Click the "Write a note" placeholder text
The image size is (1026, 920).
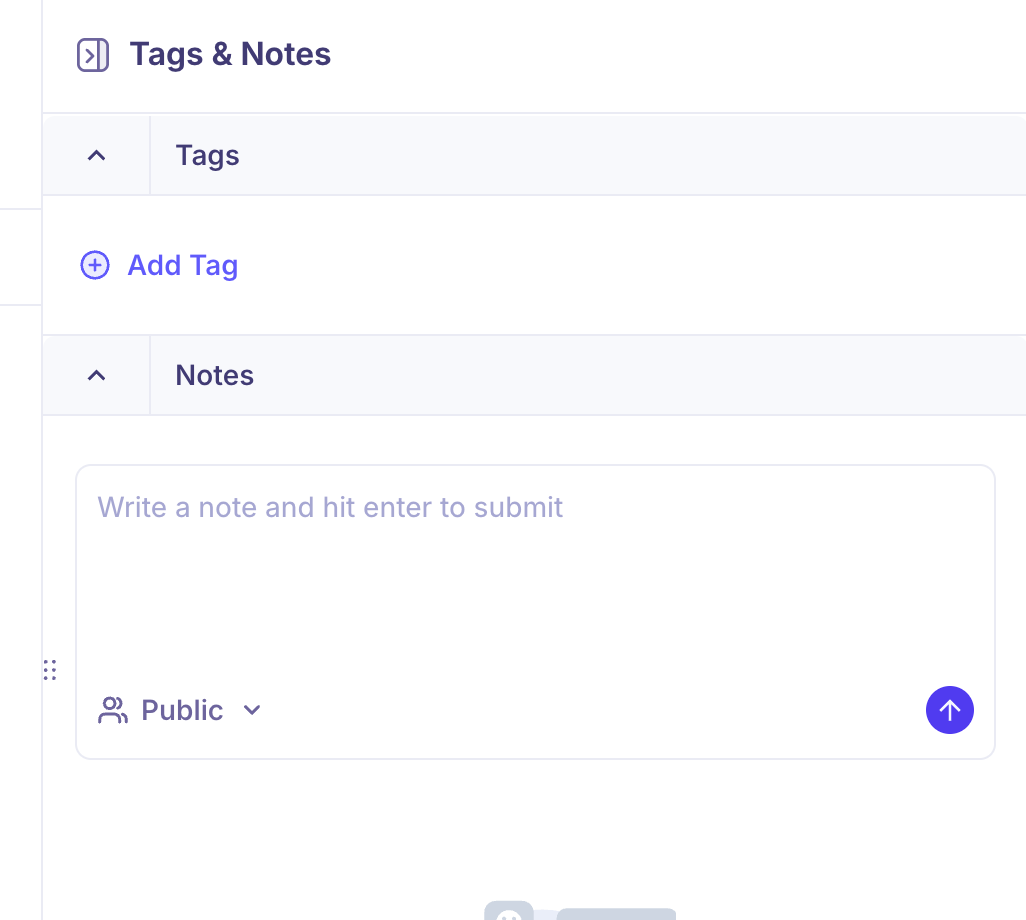pyautogui.click(x=330, y=507)
